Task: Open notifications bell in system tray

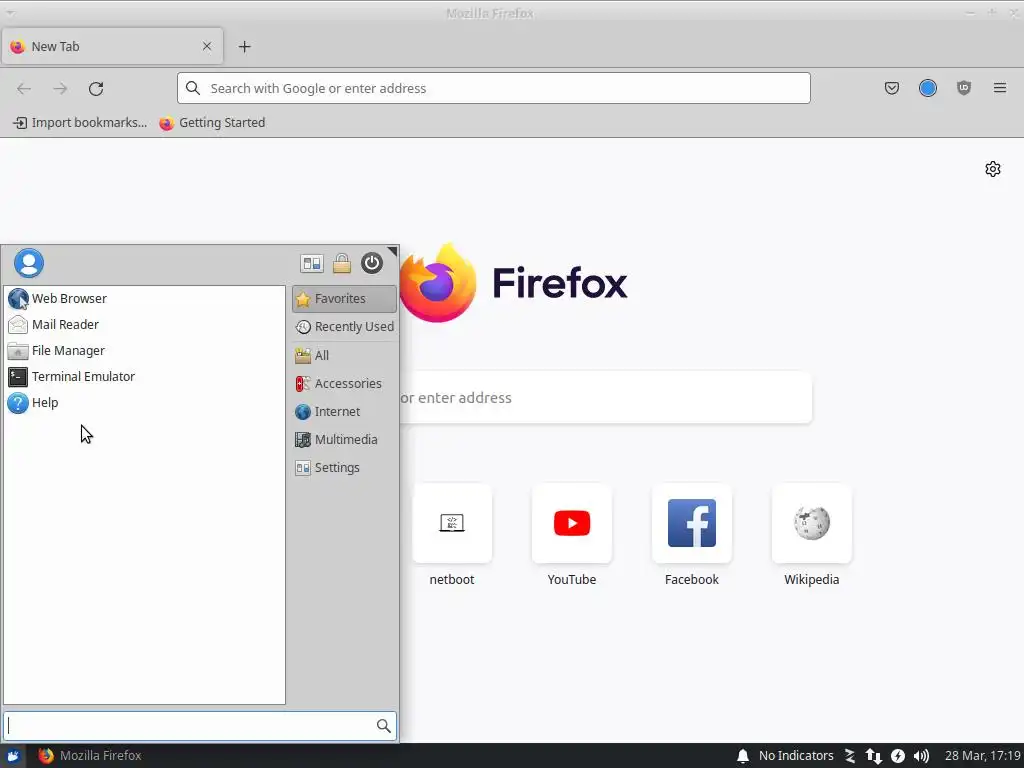Action: 743,756
